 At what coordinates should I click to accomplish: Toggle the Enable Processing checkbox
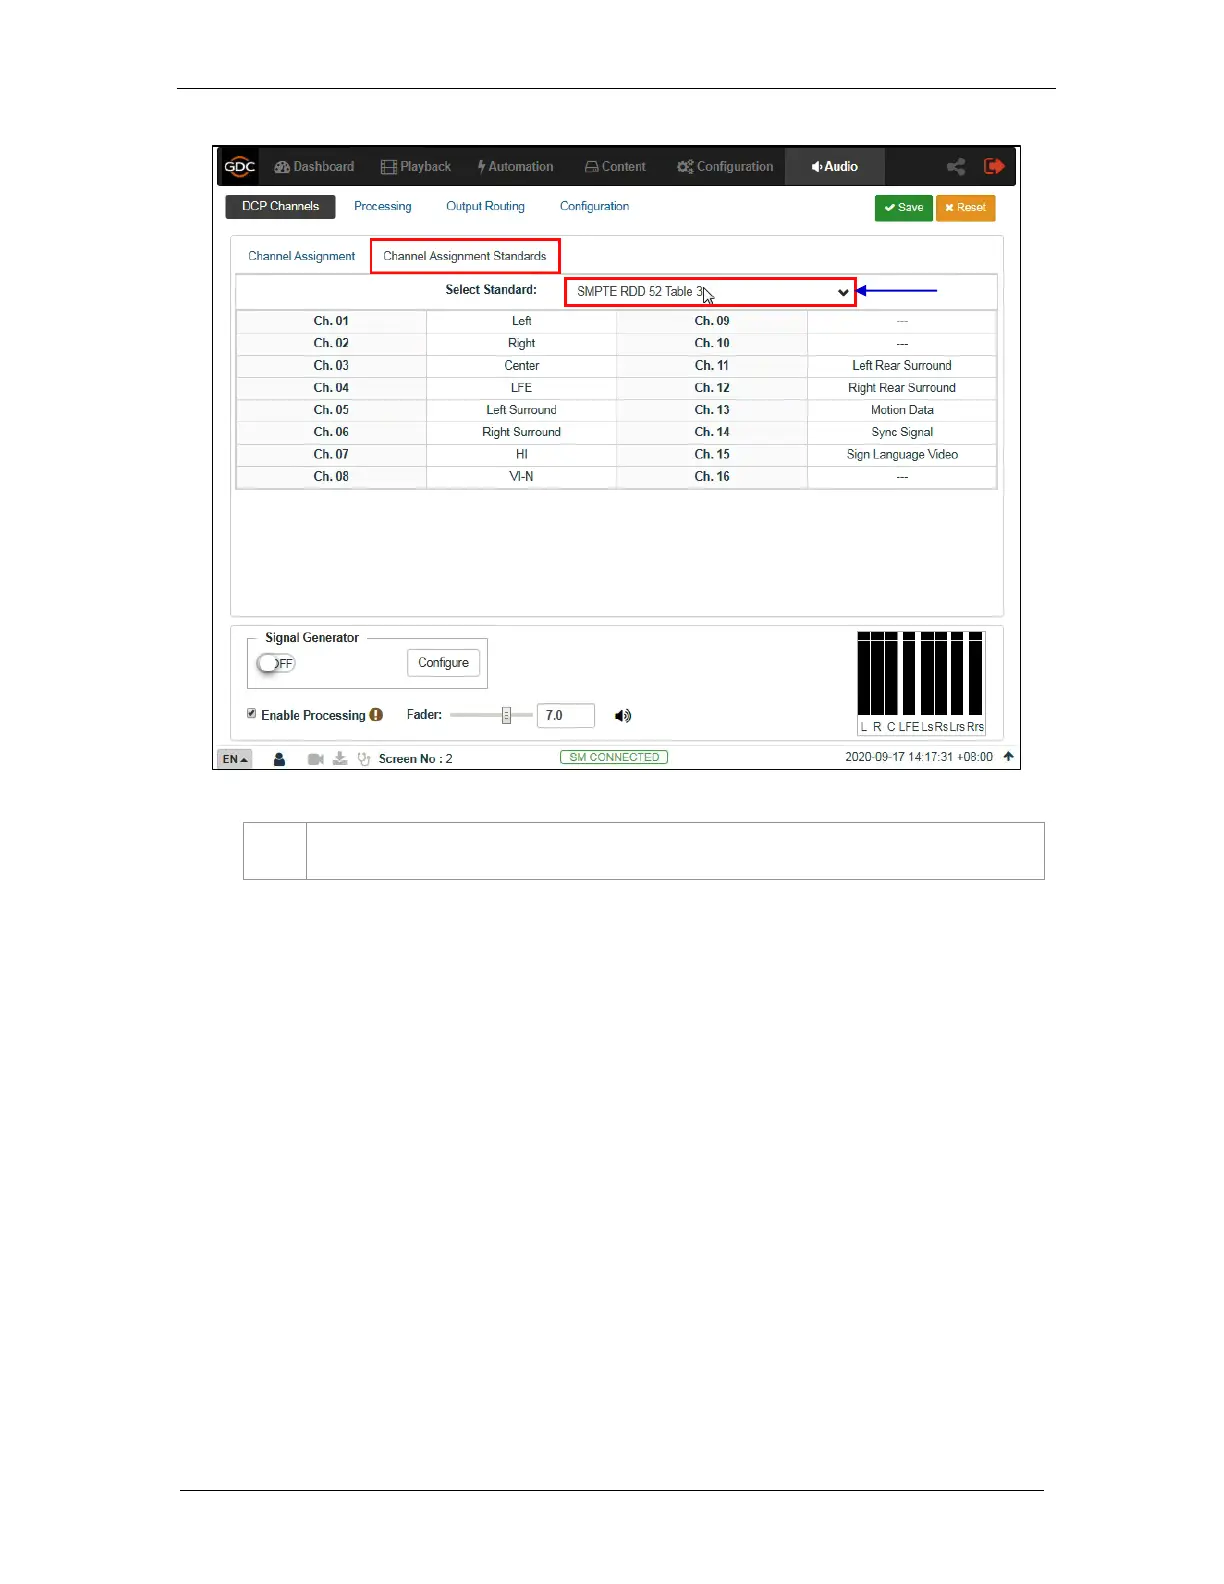point(252,714)
